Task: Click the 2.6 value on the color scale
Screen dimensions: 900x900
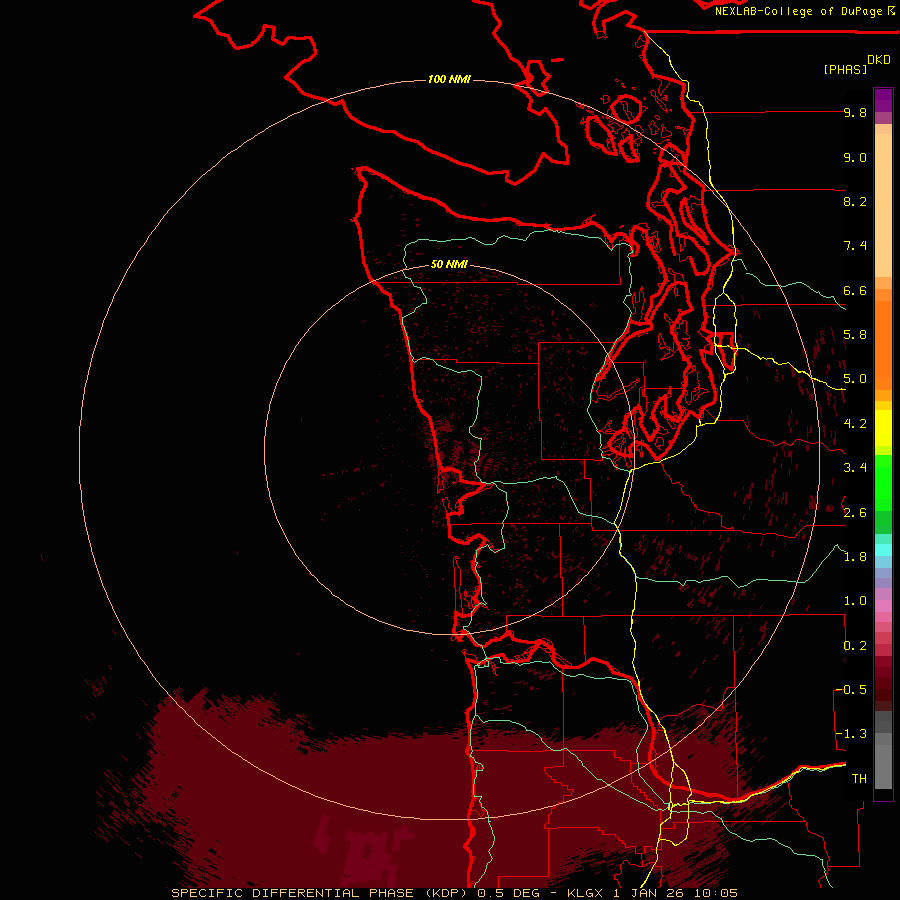Action: (855, 513)
